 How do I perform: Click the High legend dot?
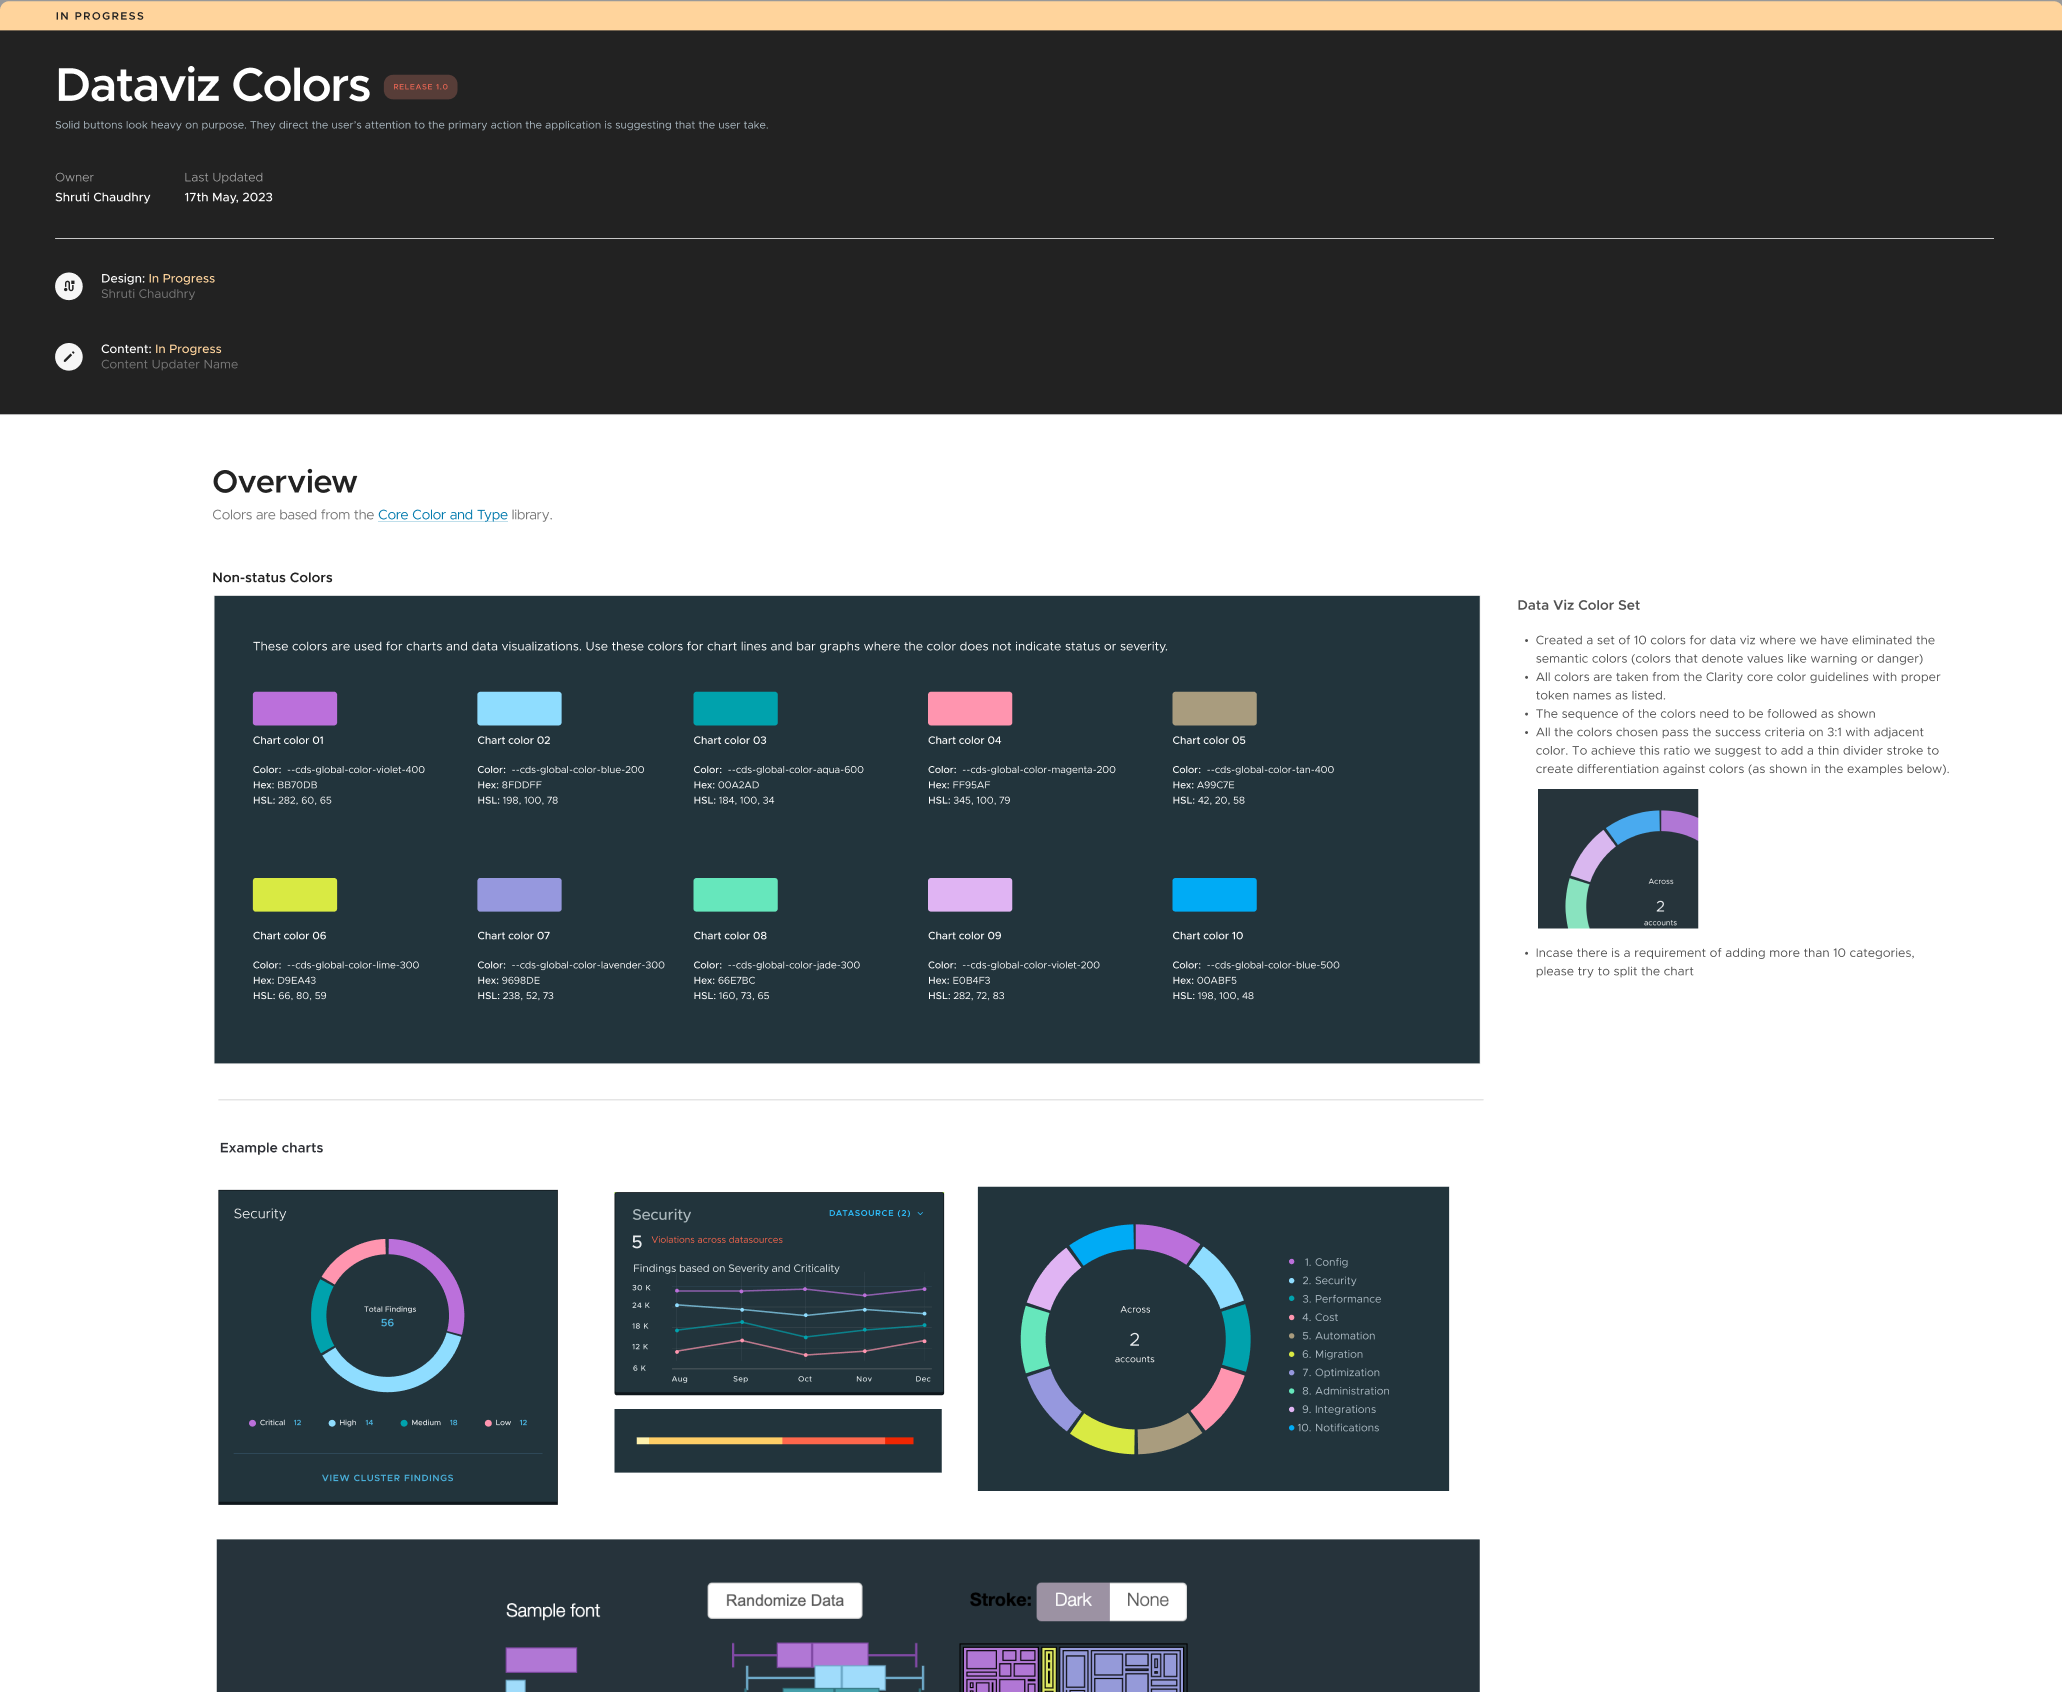click(332, 1423)
